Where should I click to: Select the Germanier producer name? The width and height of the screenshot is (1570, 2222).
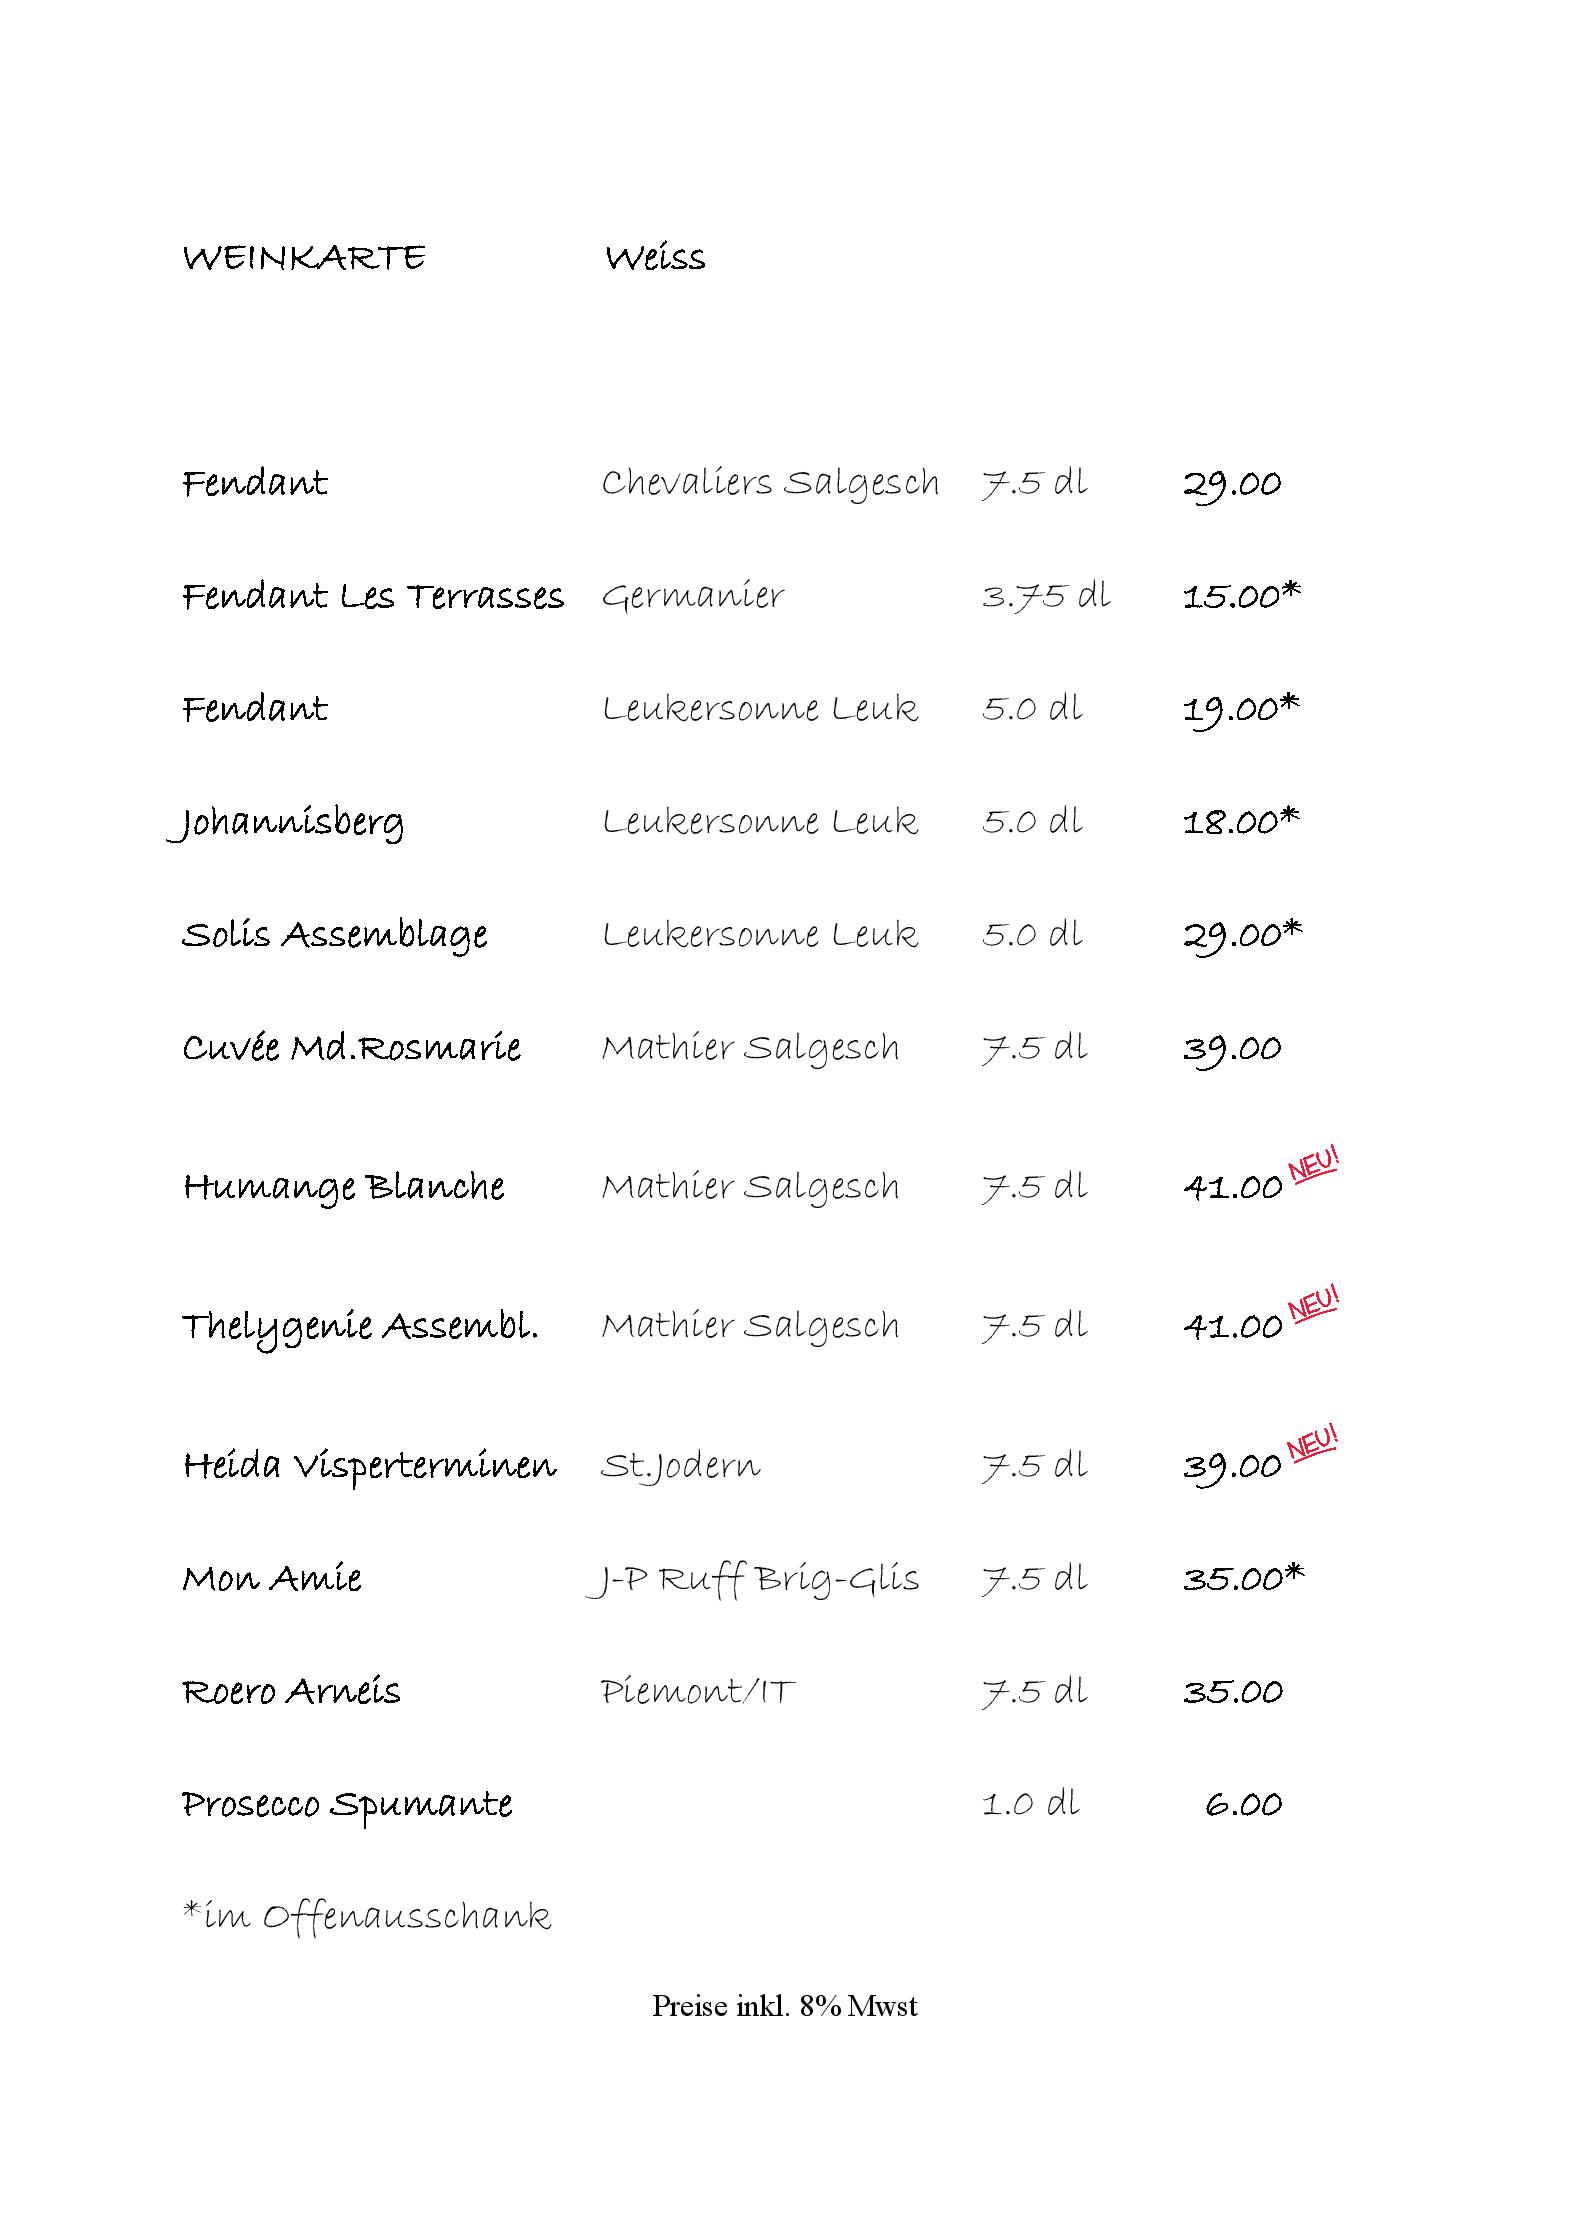click(x=693, y=596)
